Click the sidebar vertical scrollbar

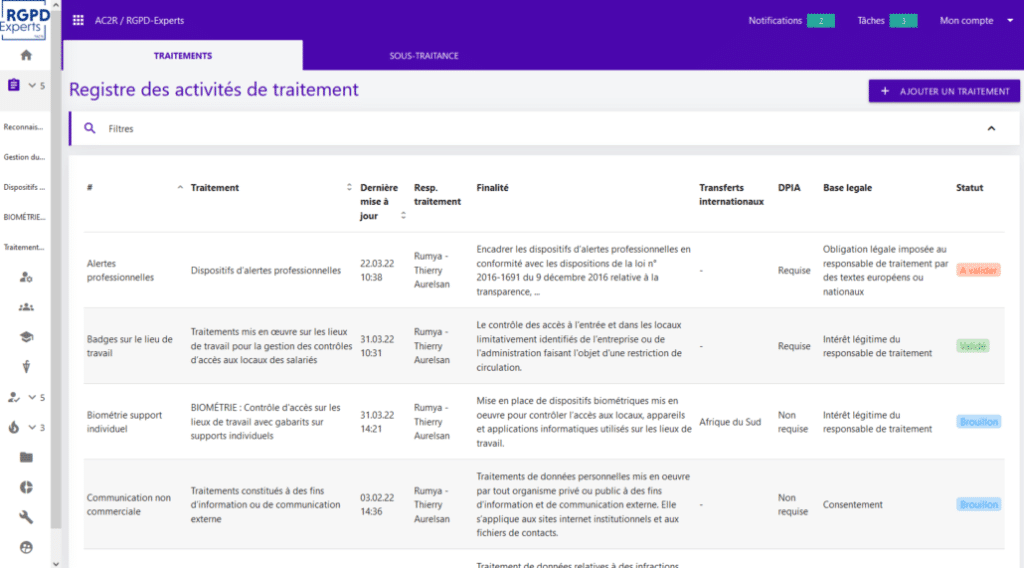point(56,268)
